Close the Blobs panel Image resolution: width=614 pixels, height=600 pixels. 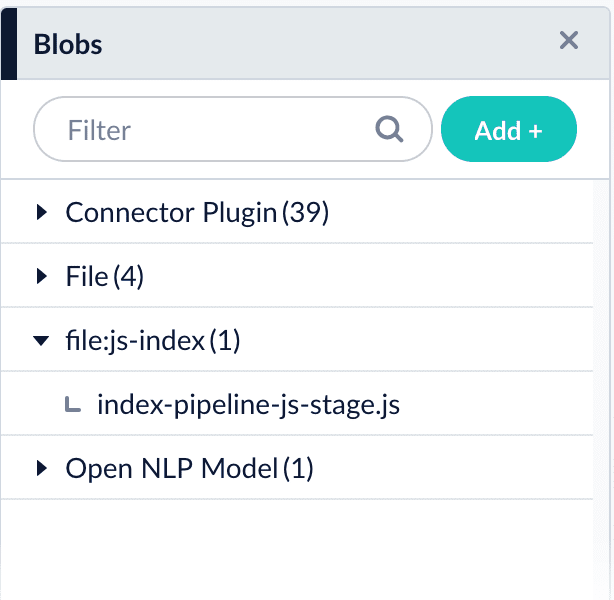569,40
